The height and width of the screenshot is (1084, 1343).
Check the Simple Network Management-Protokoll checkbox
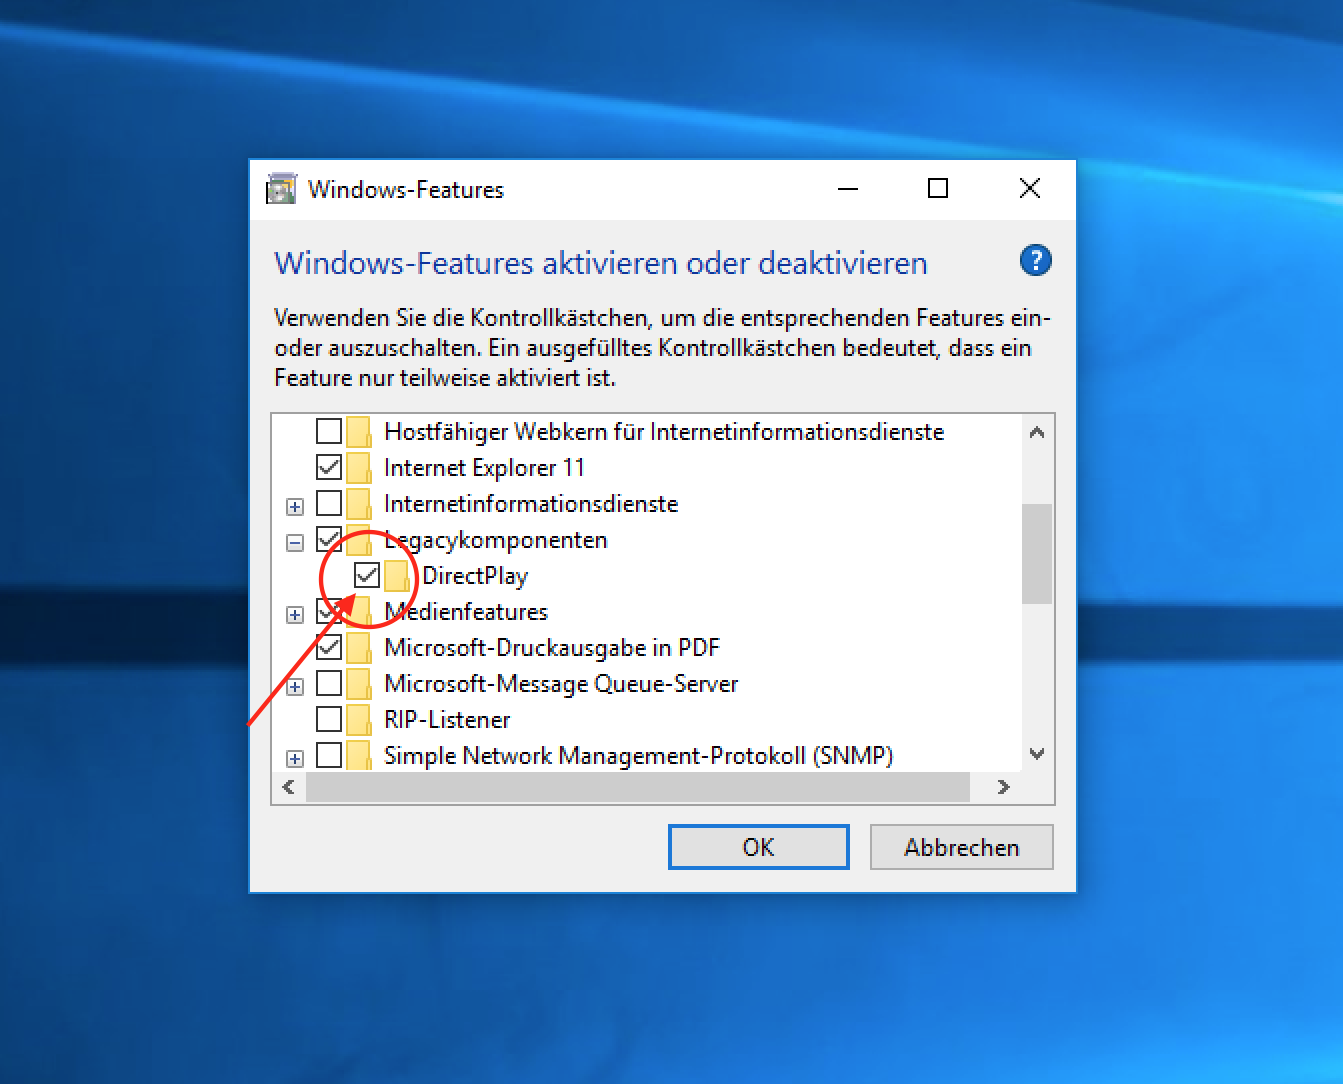pos(329,755)
